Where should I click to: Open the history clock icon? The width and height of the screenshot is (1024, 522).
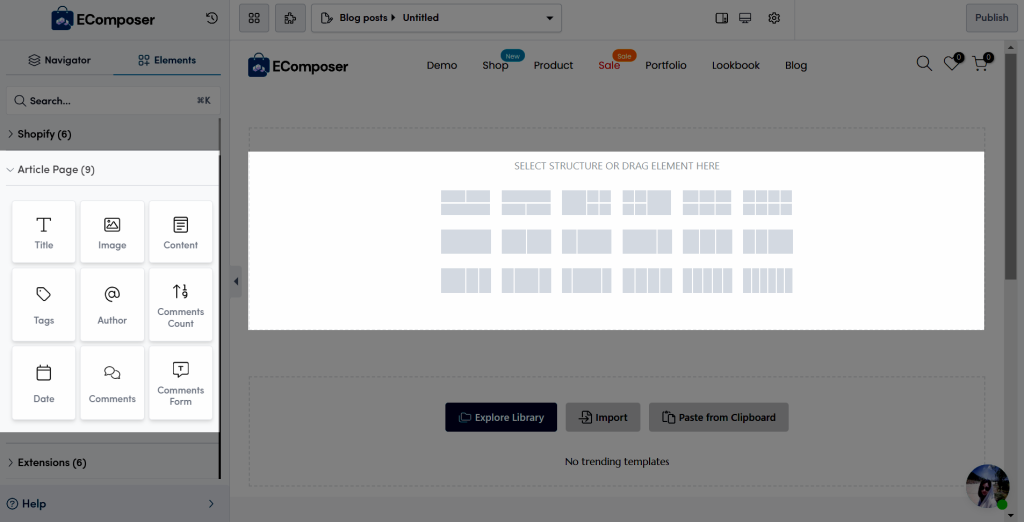coord(212,18)
